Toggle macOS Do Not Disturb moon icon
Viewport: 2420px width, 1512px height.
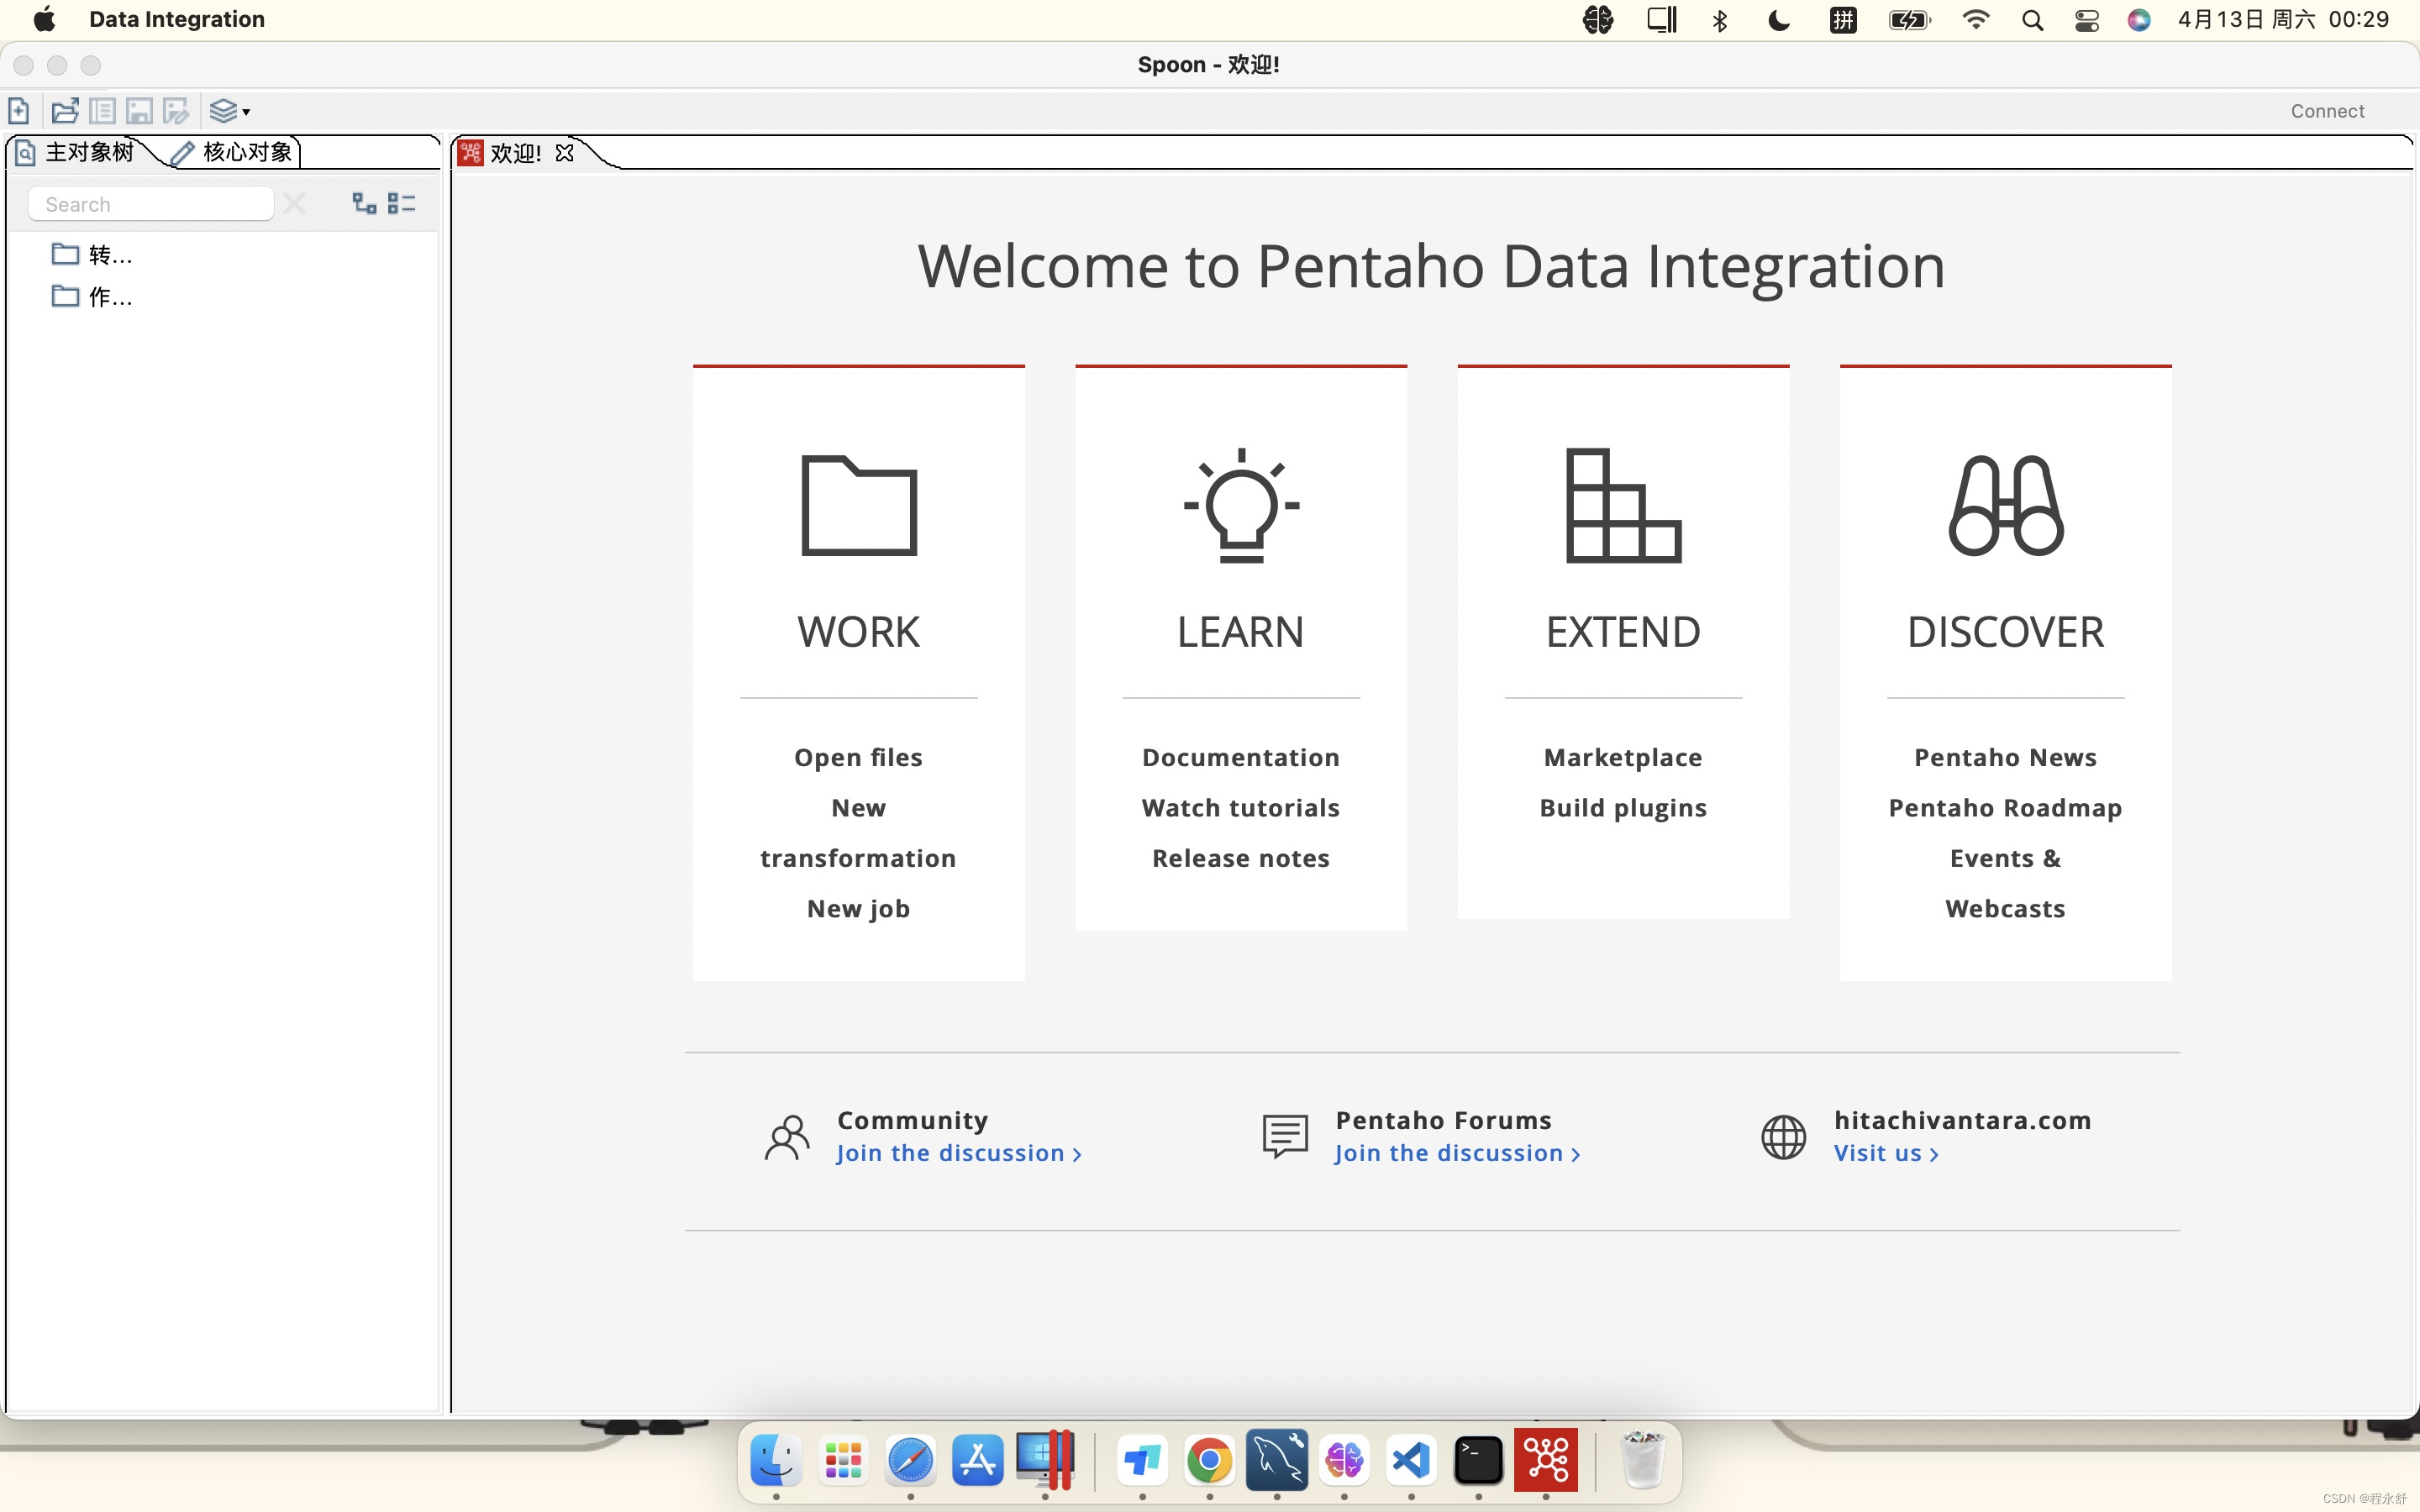pyautogui.click(x=1778, y=20)
